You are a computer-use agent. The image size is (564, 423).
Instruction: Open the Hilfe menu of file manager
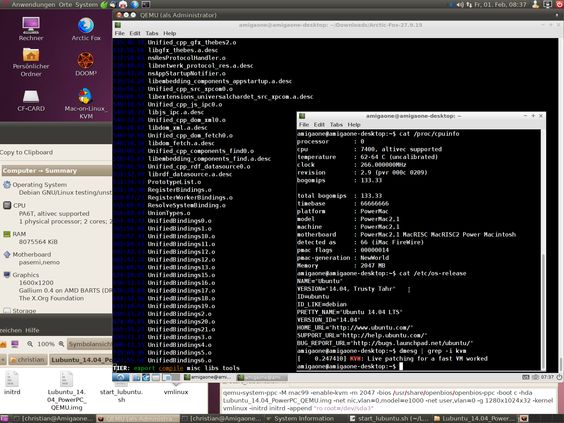click(32, 330)
